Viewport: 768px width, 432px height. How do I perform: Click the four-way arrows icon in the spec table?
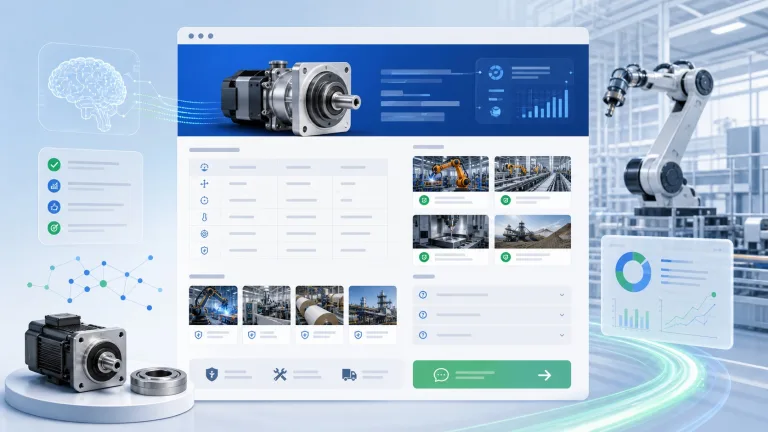(x=204, y=184)
